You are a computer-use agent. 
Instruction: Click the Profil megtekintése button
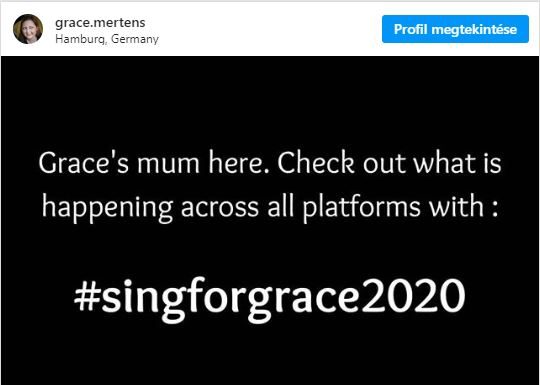coord(455,29)
